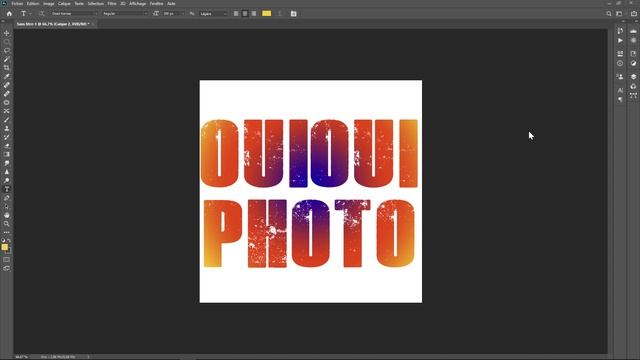640x360 pixels.
Task: Open the yellow text color swatch
Action: pyautogui.click(x=267, y=13)
